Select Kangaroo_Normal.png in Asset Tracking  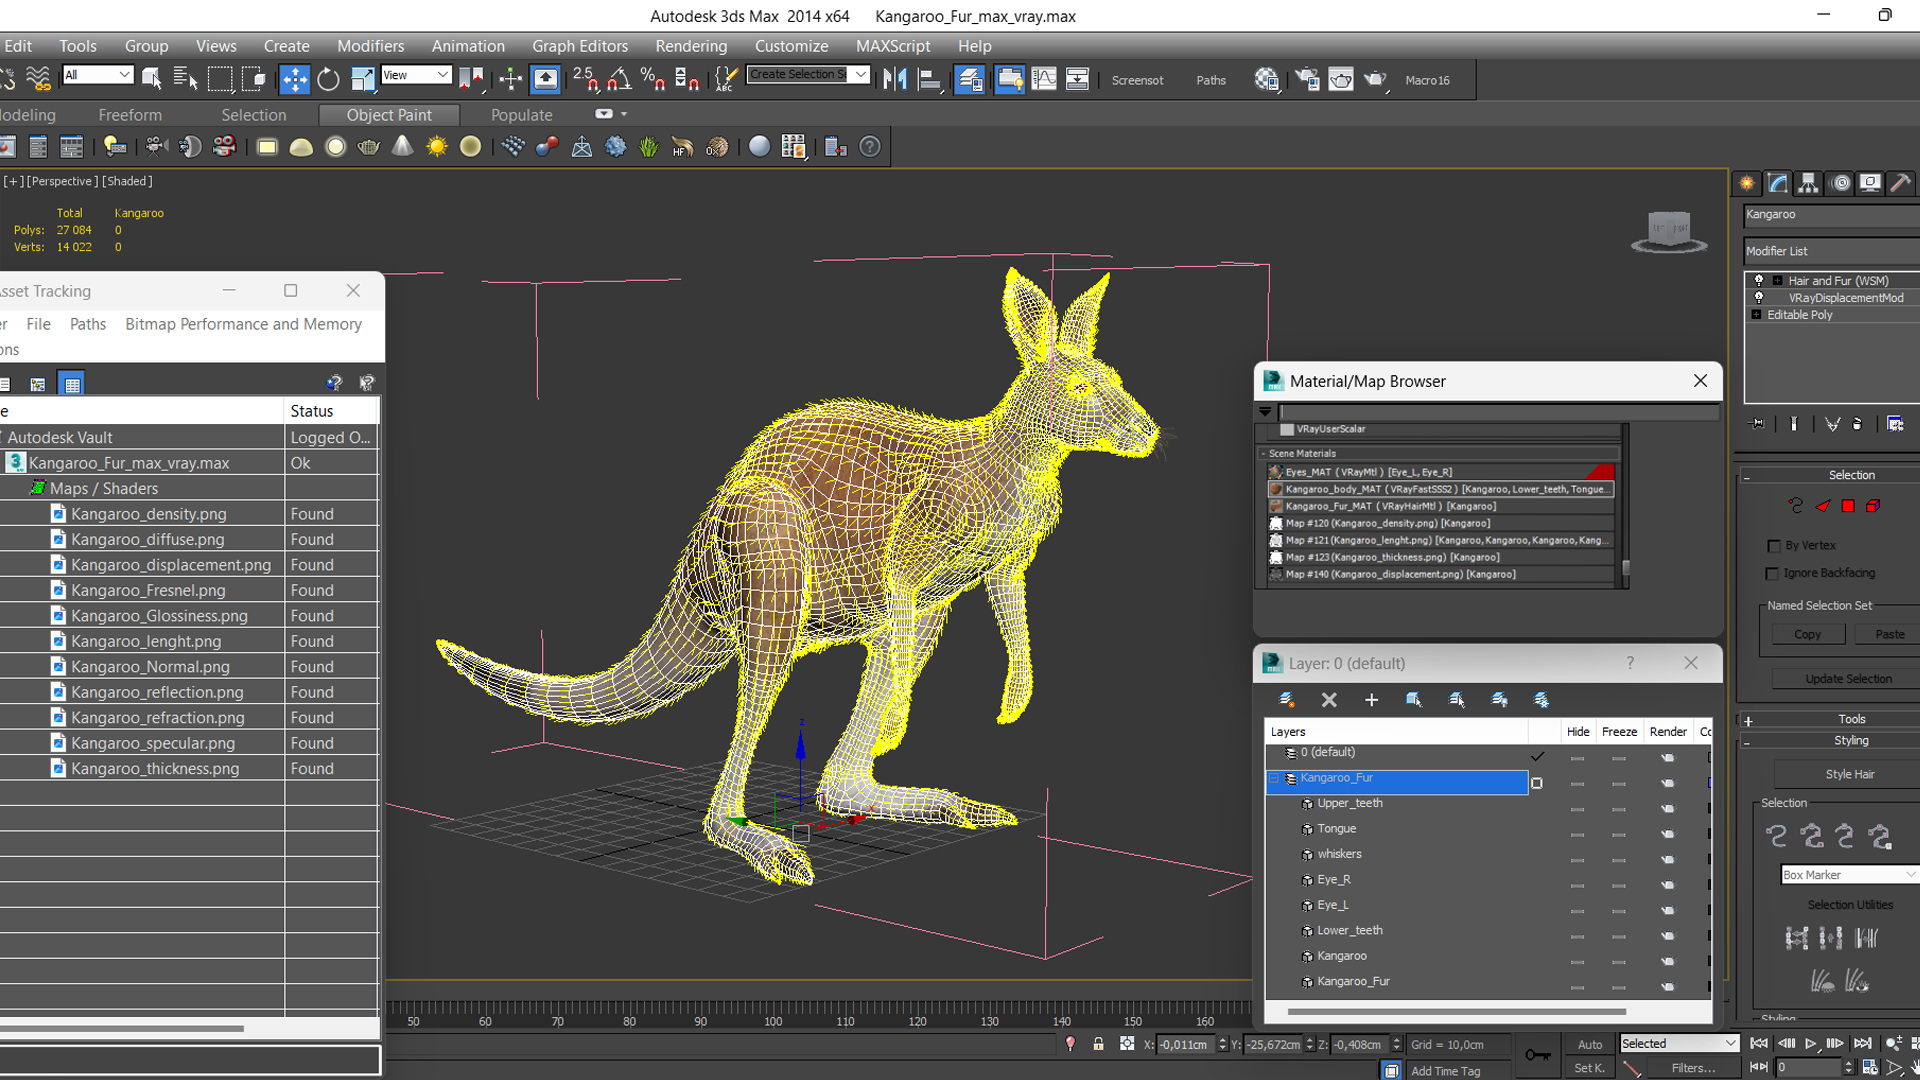[150, 667]
